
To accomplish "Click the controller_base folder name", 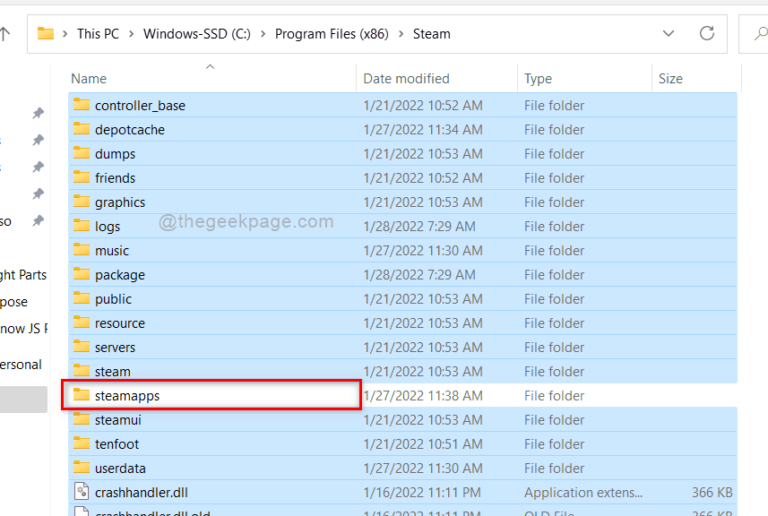I will click(140, 106).
